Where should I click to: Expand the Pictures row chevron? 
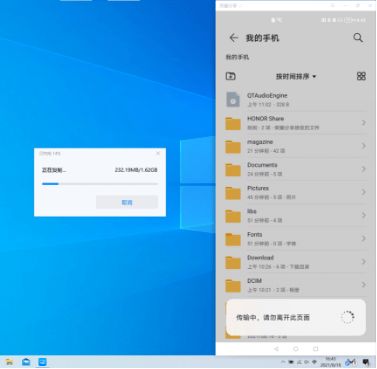click(x=363, y=192)
